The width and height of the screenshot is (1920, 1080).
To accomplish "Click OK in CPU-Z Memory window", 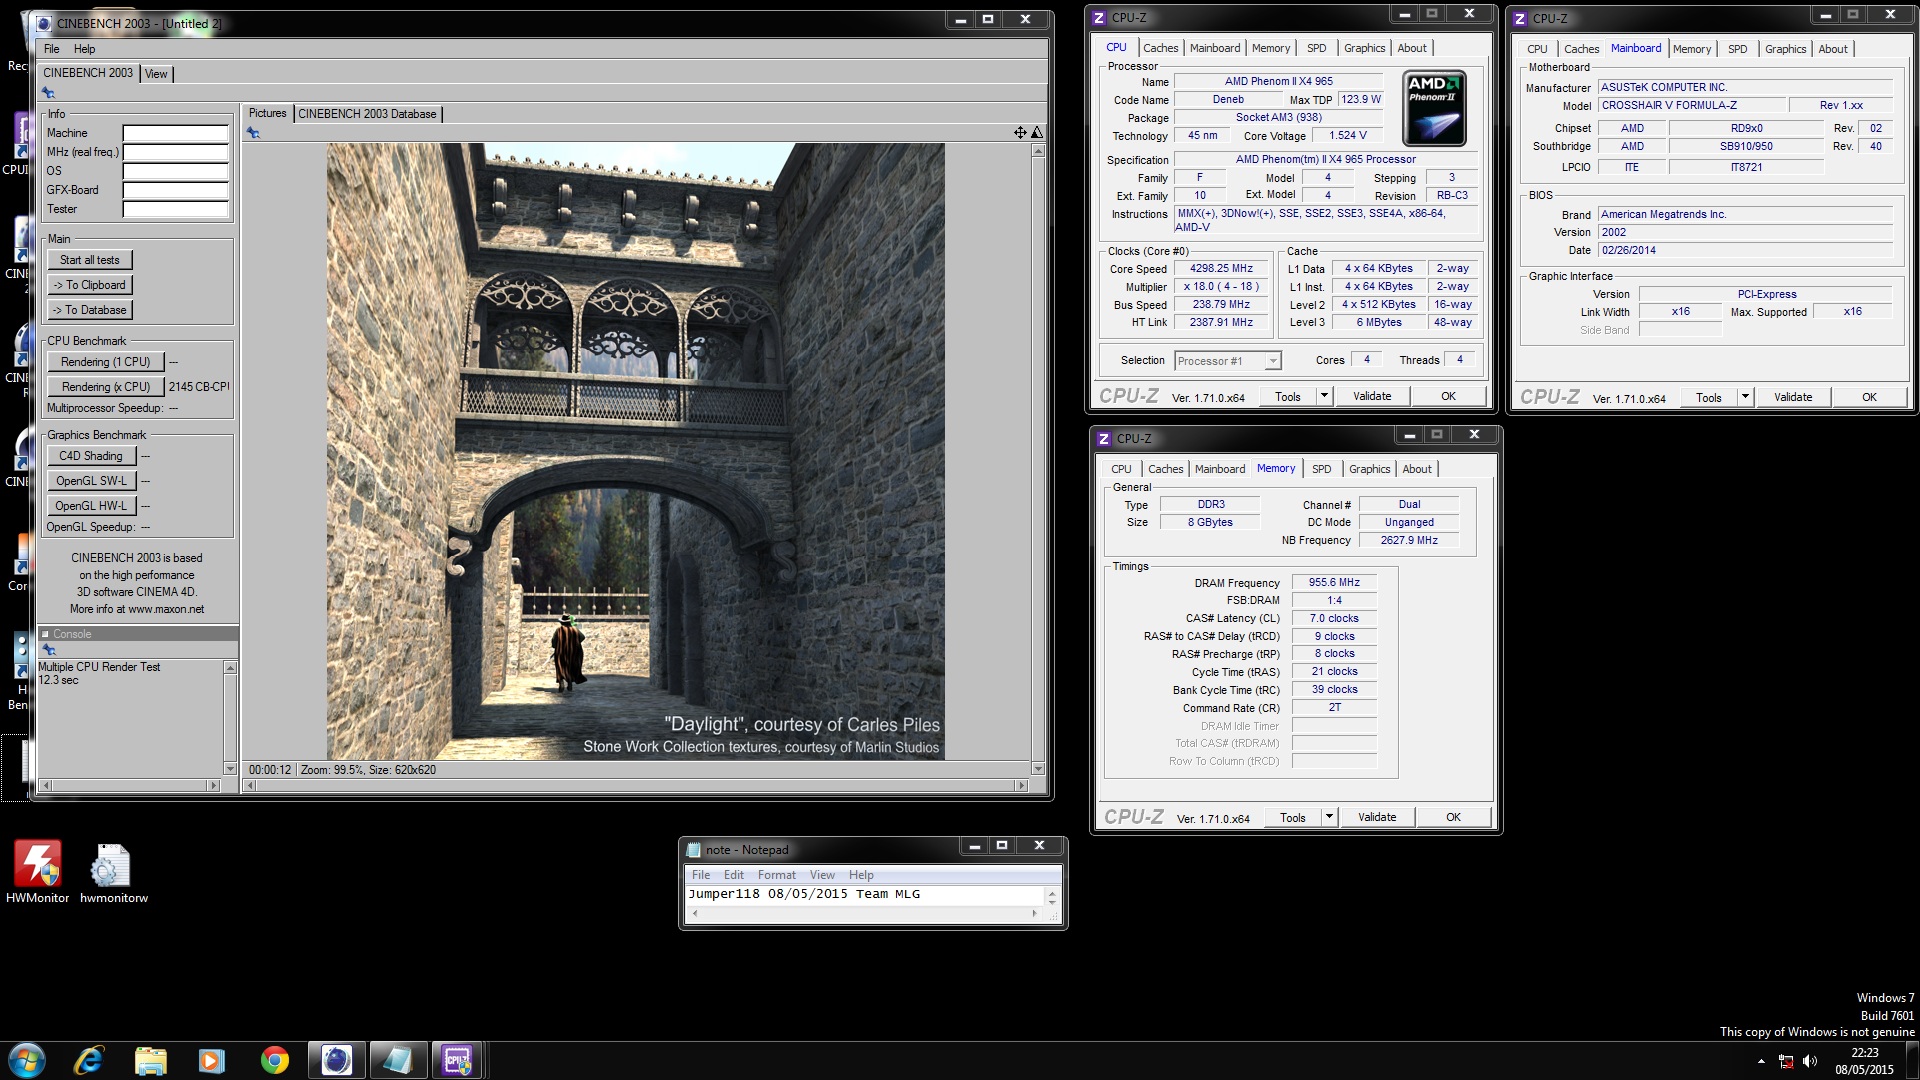I will [1453, 817].
